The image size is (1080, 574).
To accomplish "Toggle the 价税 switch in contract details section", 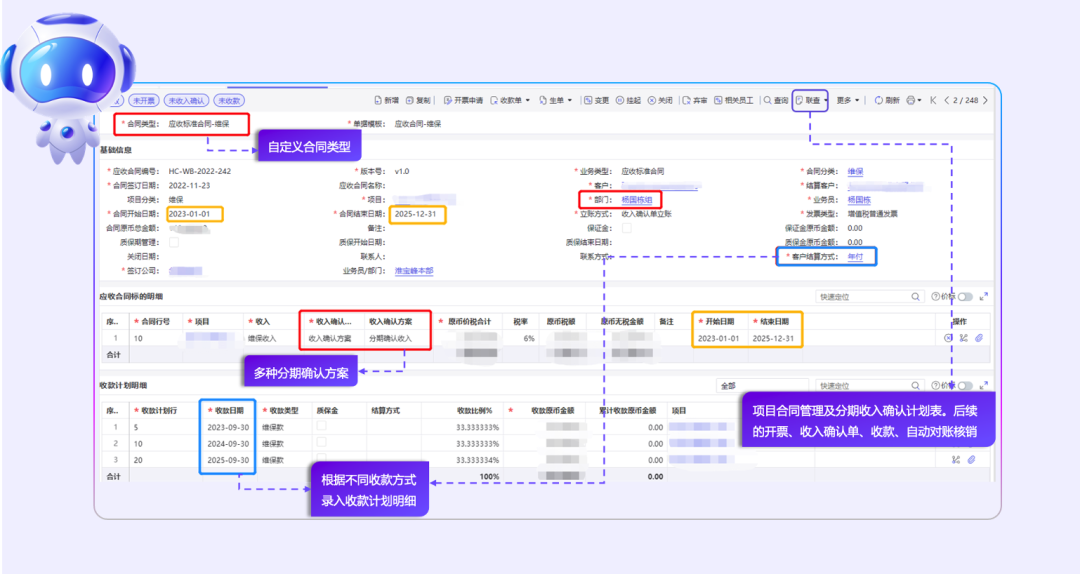I will 965,297.
